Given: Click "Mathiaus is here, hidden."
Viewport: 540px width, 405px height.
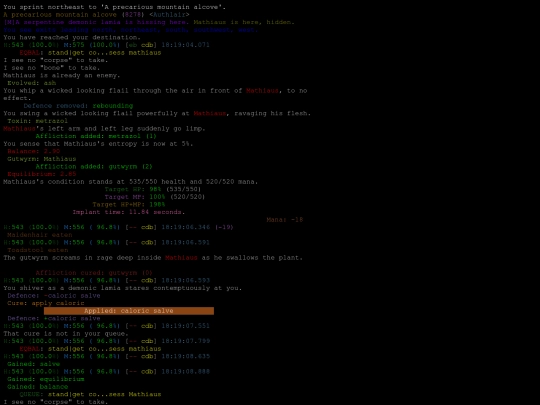Looking at the screenshot, I should [244, 22].
